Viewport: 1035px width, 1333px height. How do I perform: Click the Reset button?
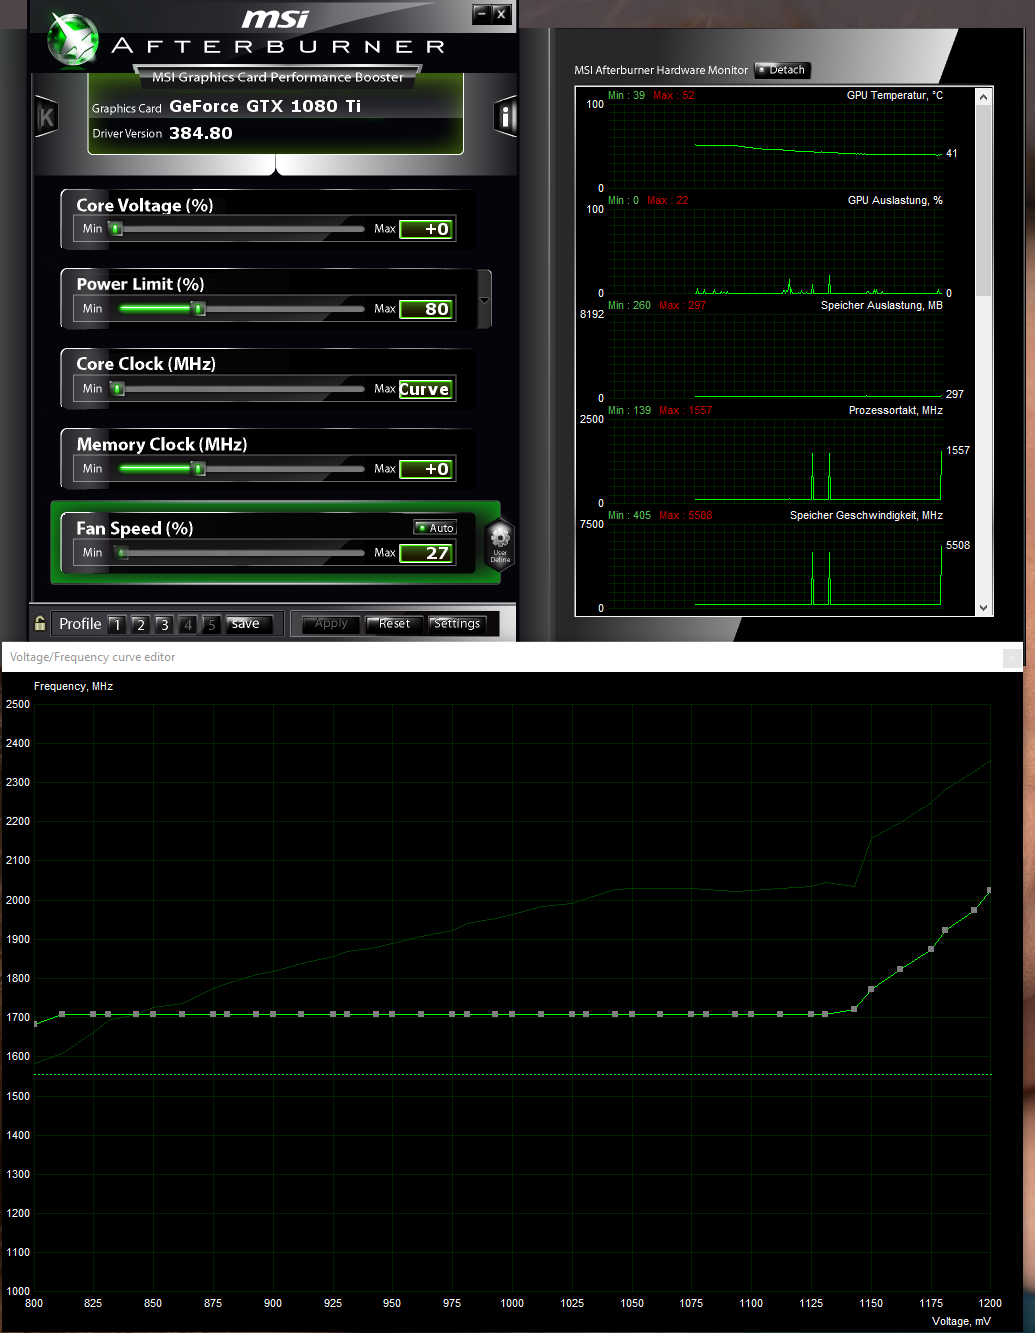394,623
